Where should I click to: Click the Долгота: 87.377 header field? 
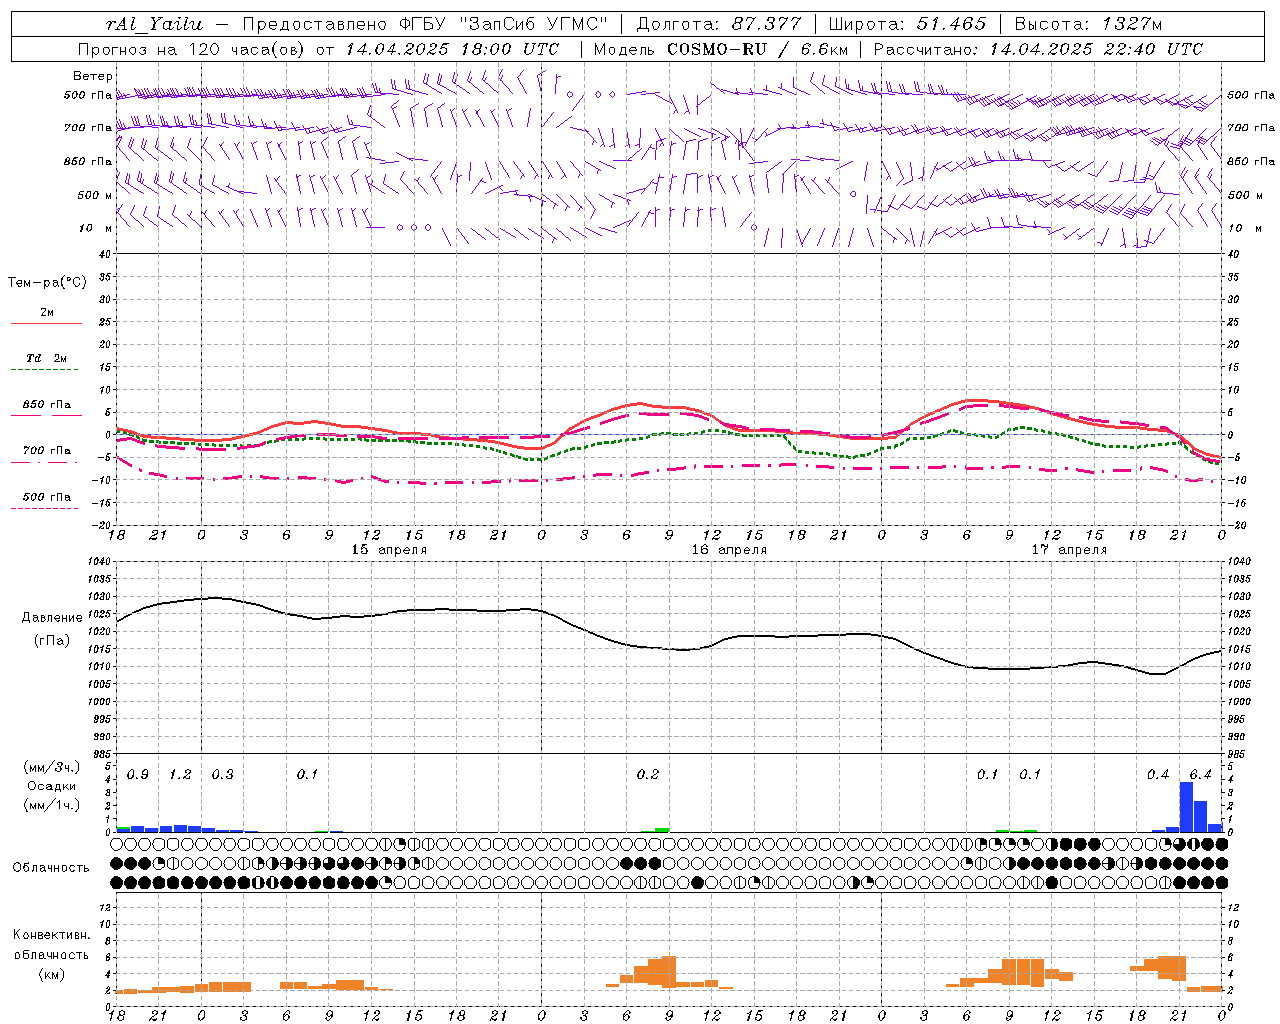pos(718,24)
